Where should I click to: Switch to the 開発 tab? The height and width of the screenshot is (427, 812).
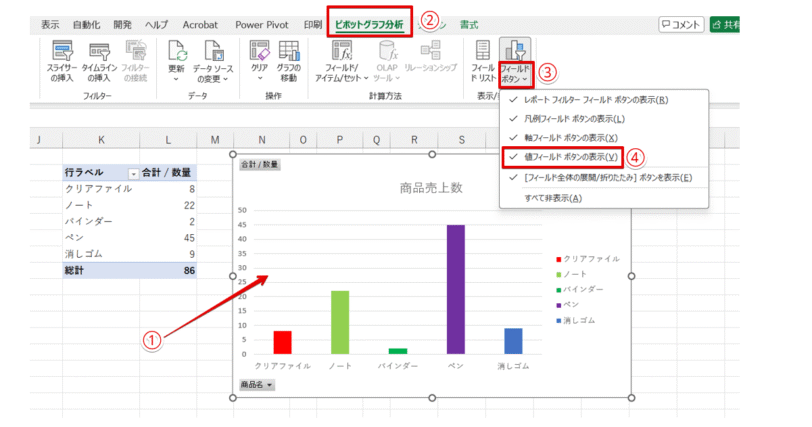click(123, 25)
